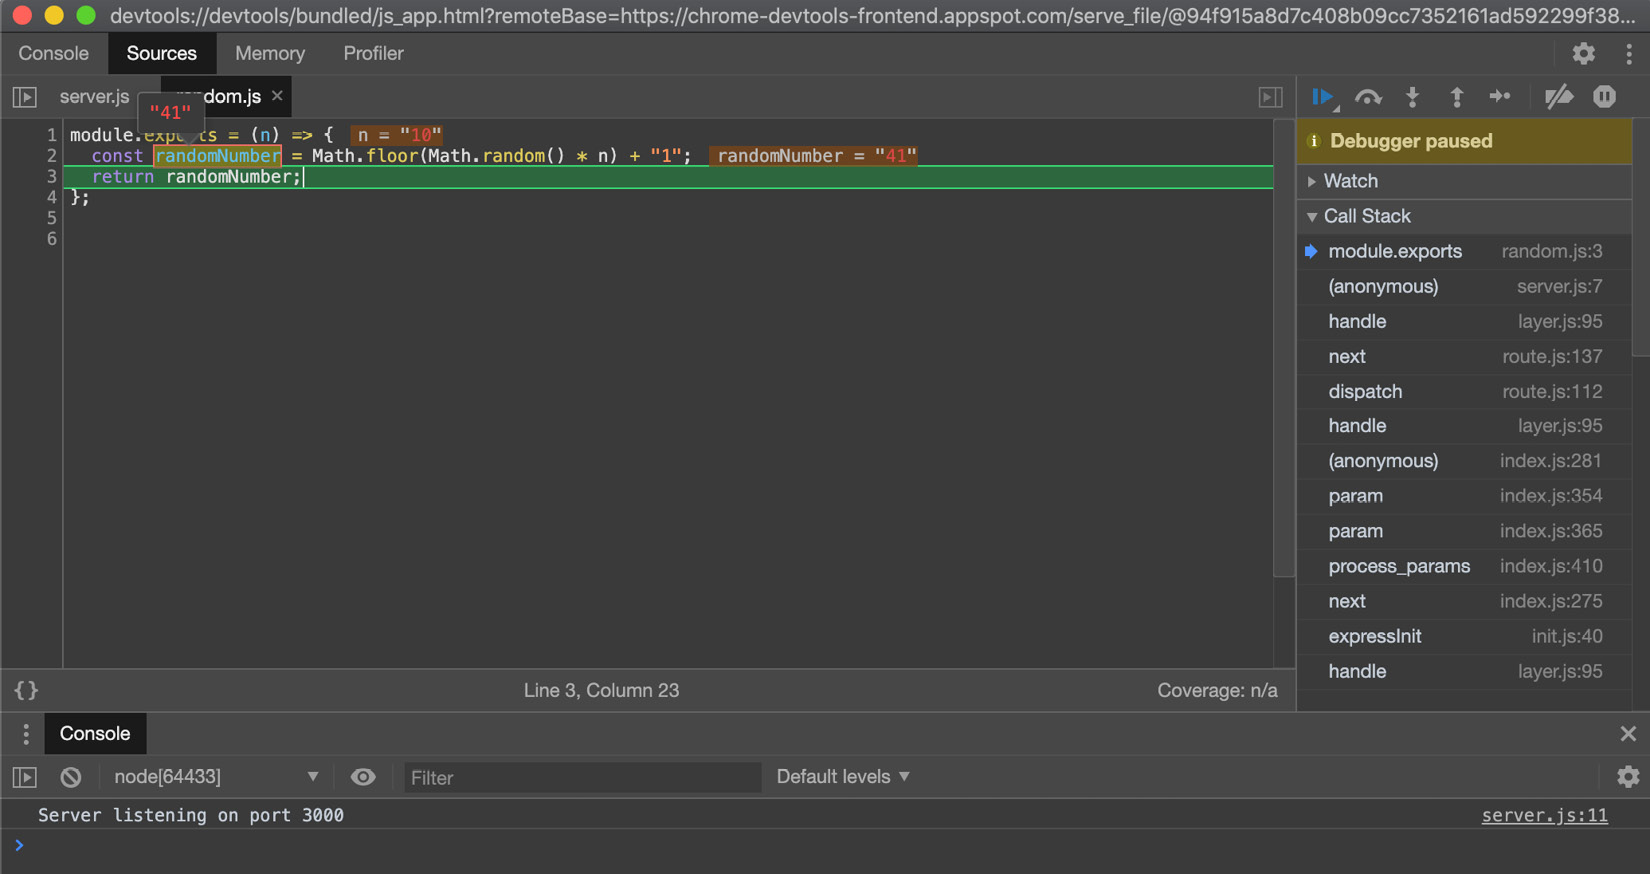This screenshot has width=1650, height=874.
Task: Click editor vertical scrollbar
Action: pyautogui.click(x=1284, y=348)
